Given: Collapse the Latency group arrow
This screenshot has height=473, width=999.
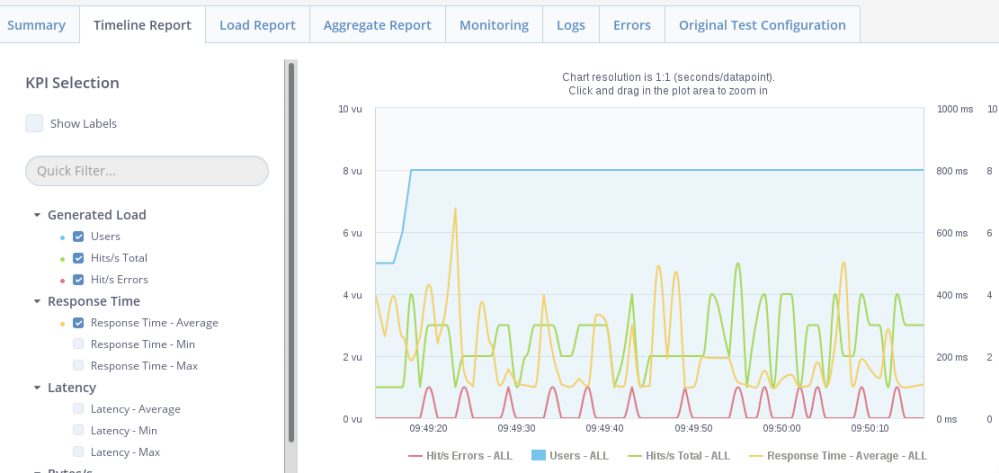Looking at the screenshot, I should 37,388.
